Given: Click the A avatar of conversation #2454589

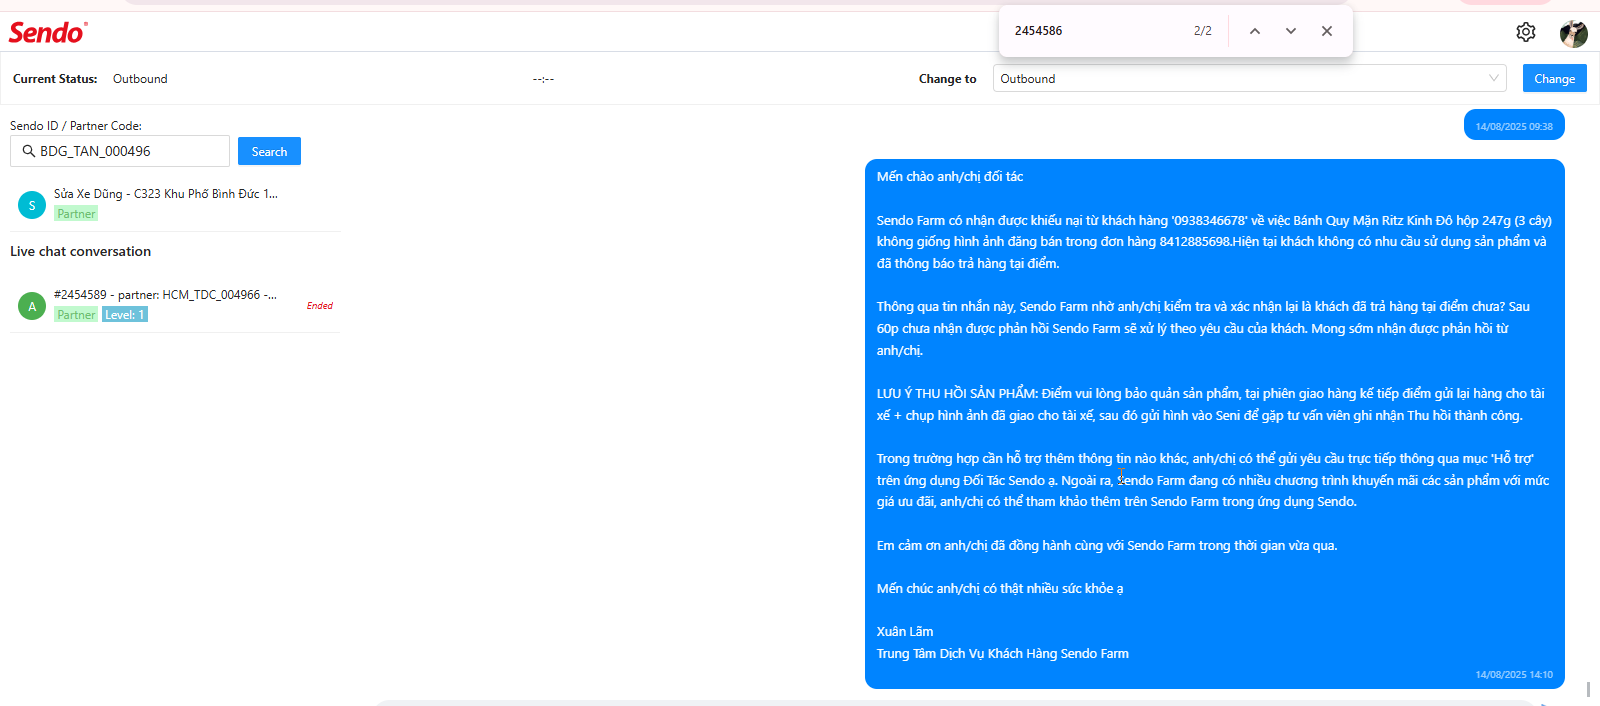Looking at the screenshot, I should (x=32, y=306).
